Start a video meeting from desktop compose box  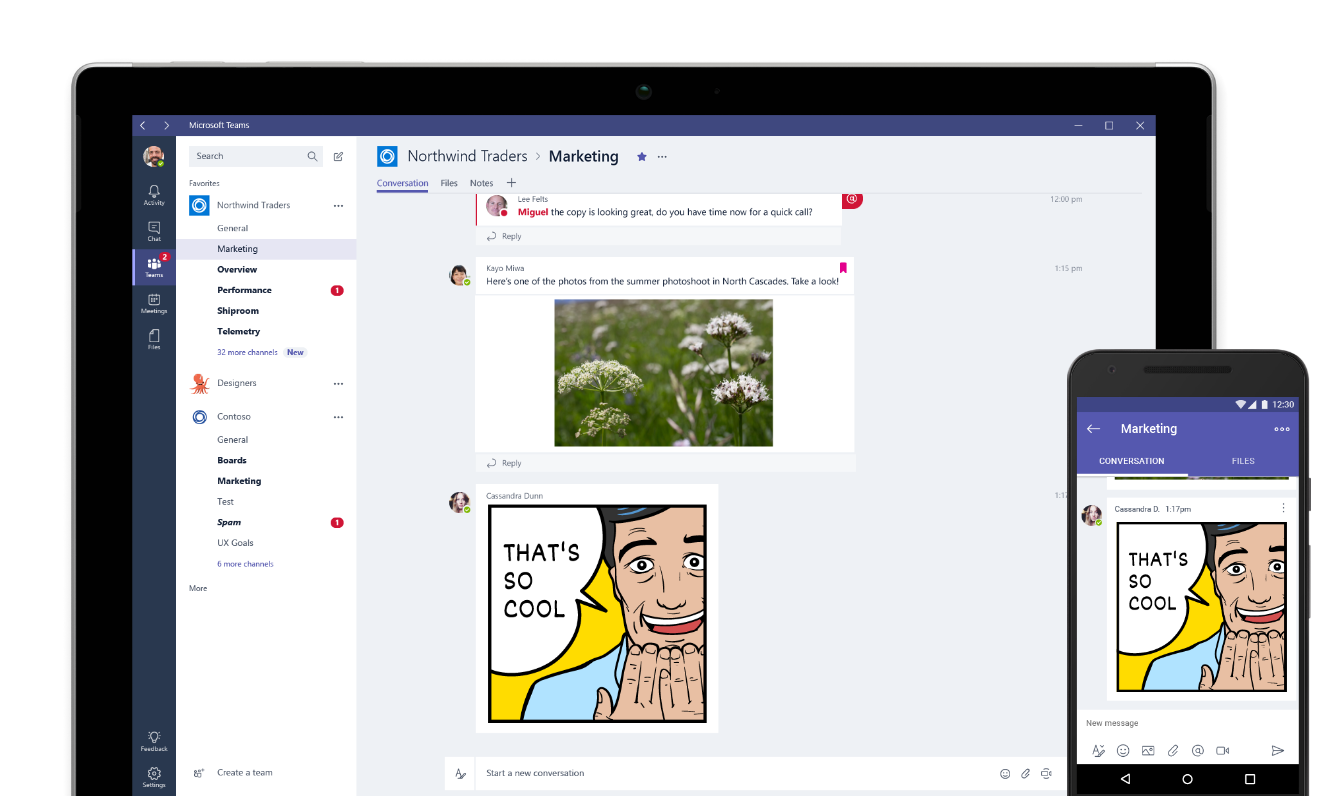point(1046,773)
